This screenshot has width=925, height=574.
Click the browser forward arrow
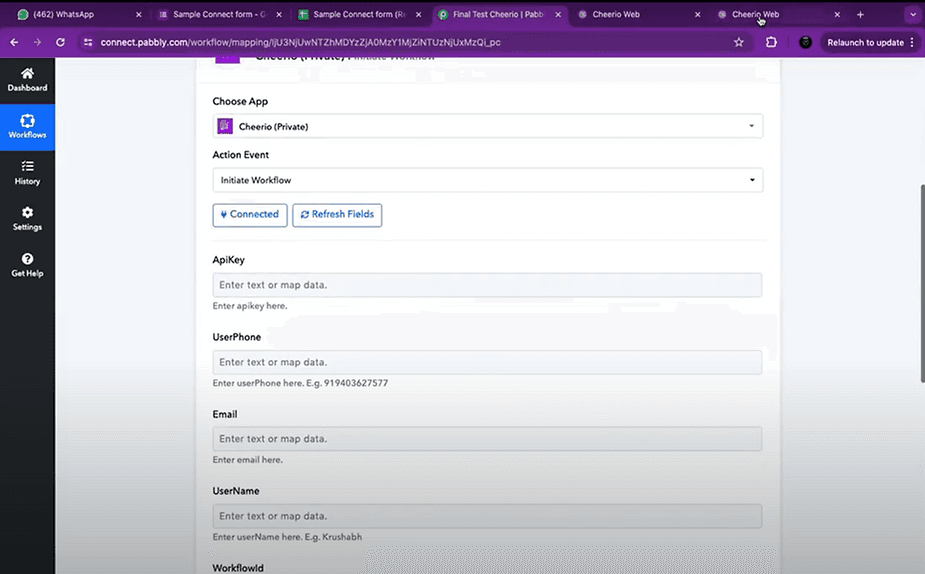[x=37, y=42]
